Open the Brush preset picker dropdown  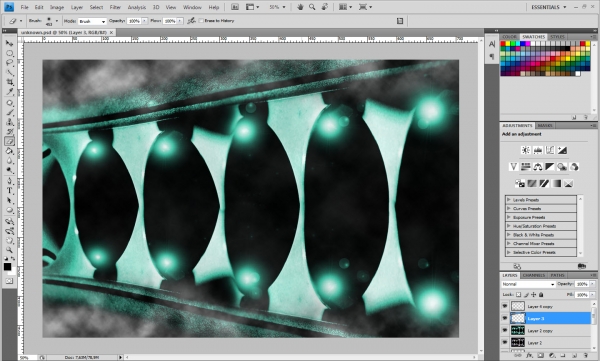(57, 21)
